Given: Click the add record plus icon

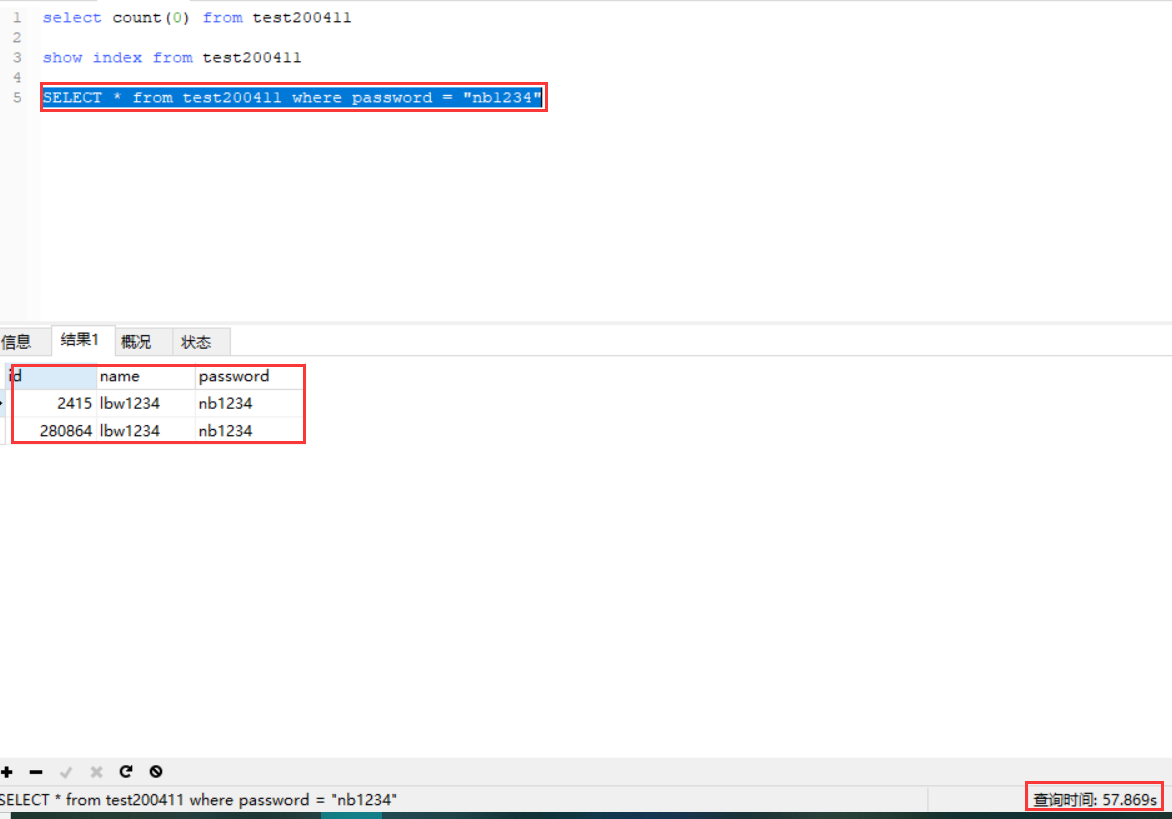Looking at the screenshot, I should pos(7,771).
